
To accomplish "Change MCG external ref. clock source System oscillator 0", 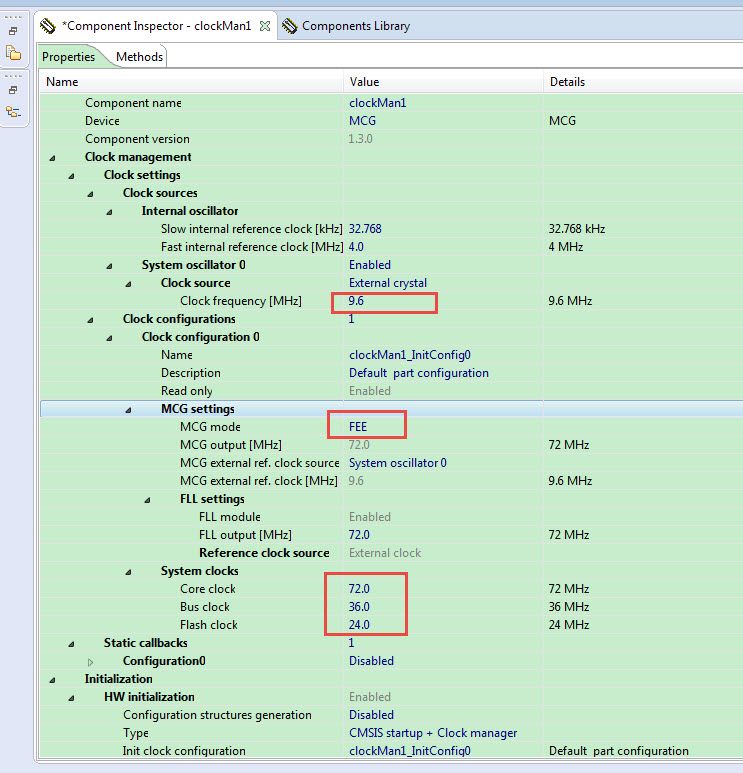I will pos(398,462).
